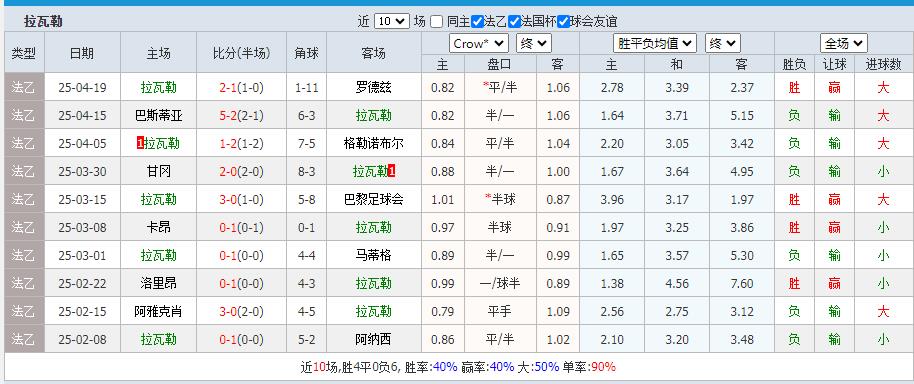
Task: Click the 5-2(2-1) score link
Action: point(241,116)
